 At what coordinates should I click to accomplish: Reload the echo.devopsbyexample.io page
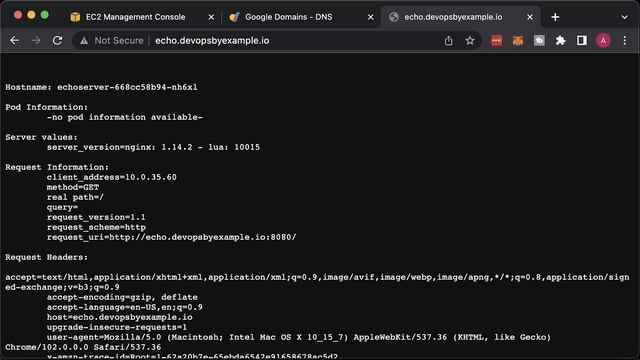pyautogui.click(x=58, y=40)
